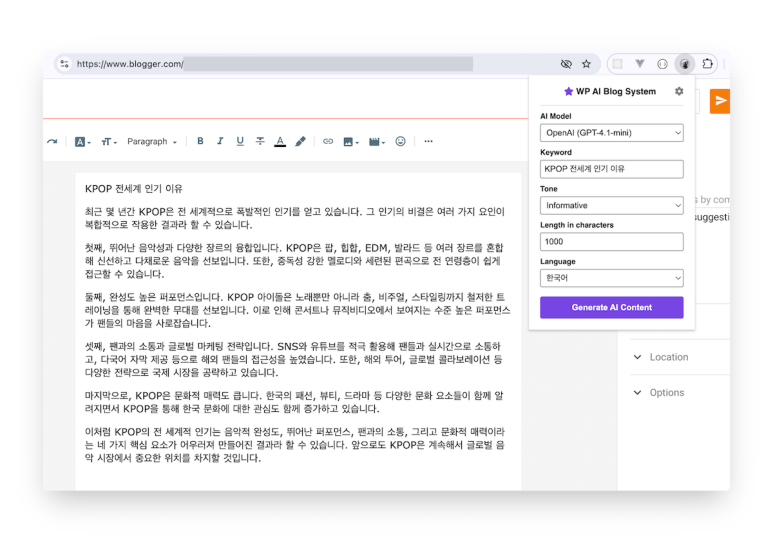Open the insert image menu

pyautogui.click(x=351, y=142)
